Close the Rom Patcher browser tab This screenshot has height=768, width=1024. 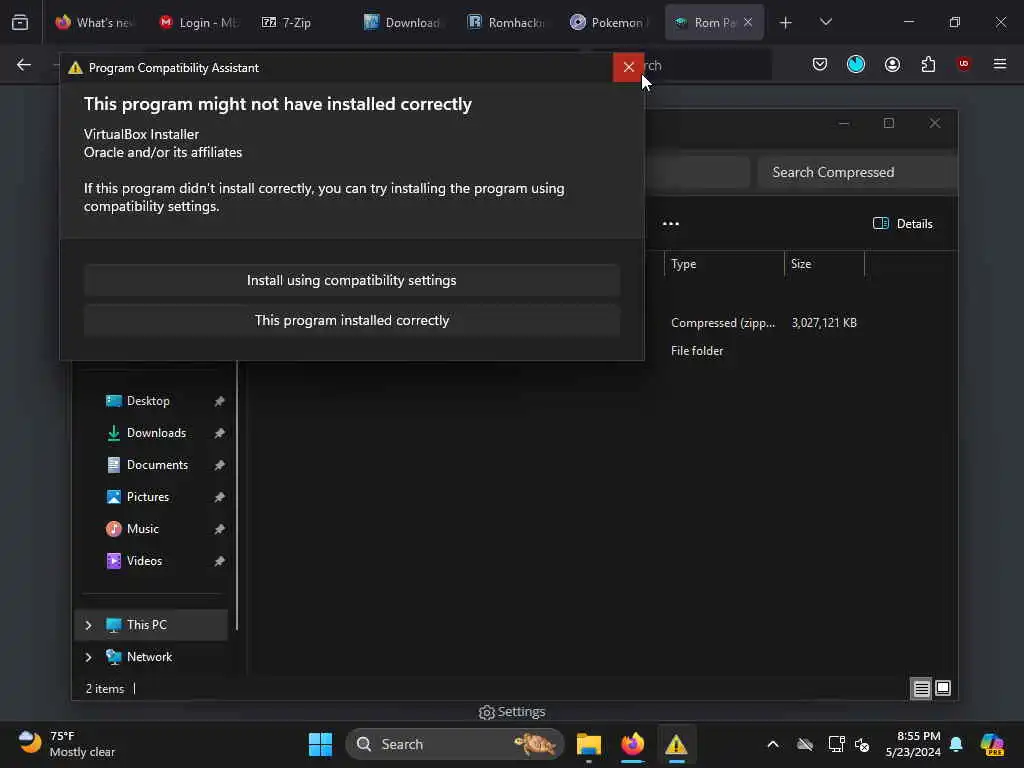tap(748, 23)
